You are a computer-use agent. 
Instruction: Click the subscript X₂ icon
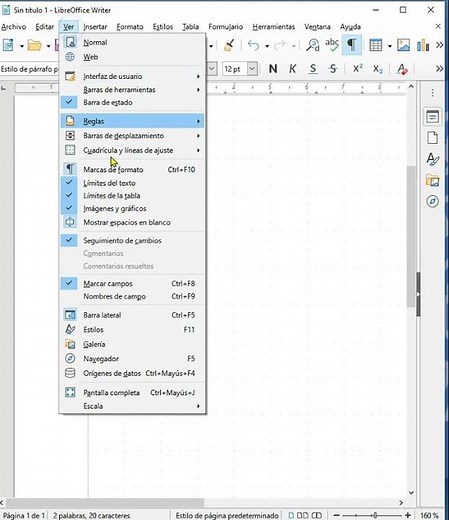(378, 69)
